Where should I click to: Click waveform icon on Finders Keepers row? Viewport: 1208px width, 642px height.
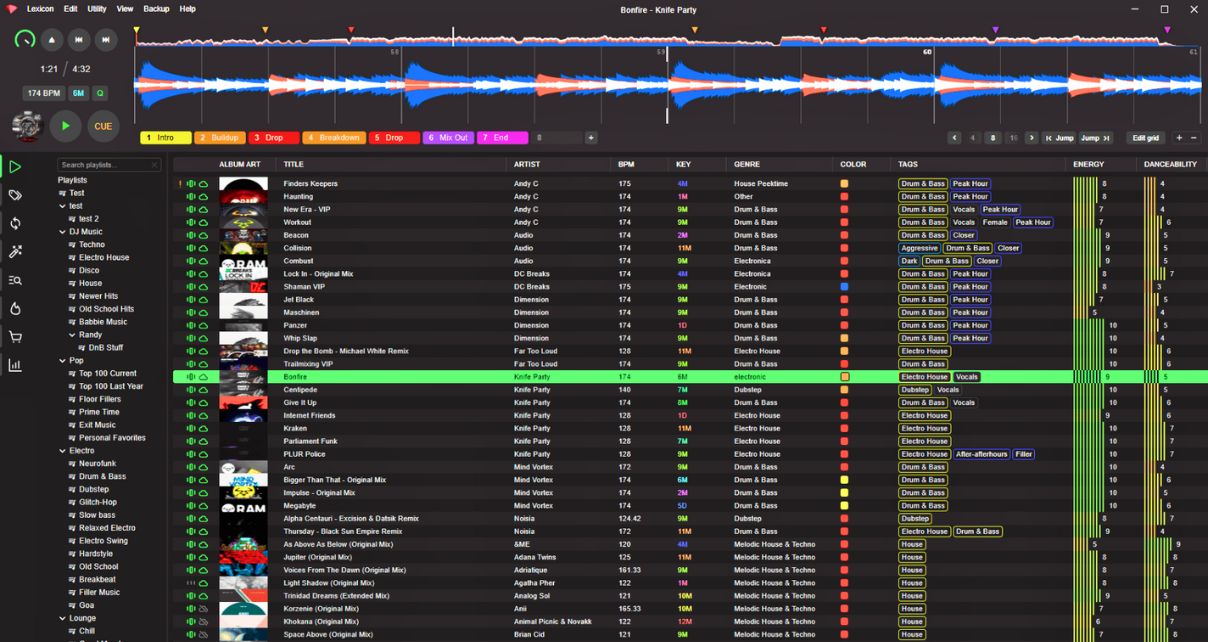pos(191,184)
